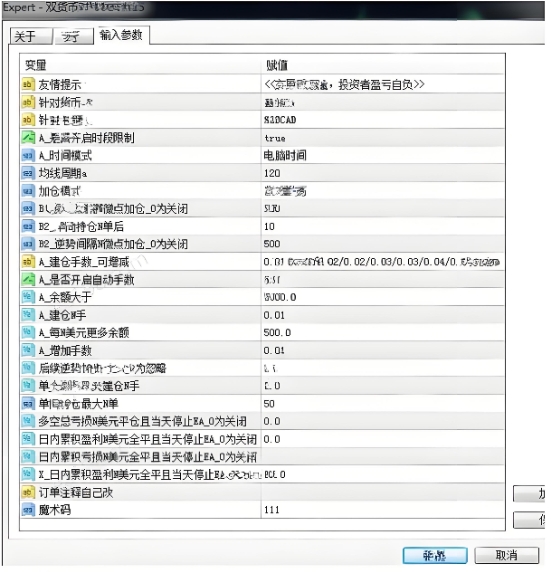Select the A_是否开启时段限制 variable name
This screenshot has width=551, height=572.
tap(87, 138)
